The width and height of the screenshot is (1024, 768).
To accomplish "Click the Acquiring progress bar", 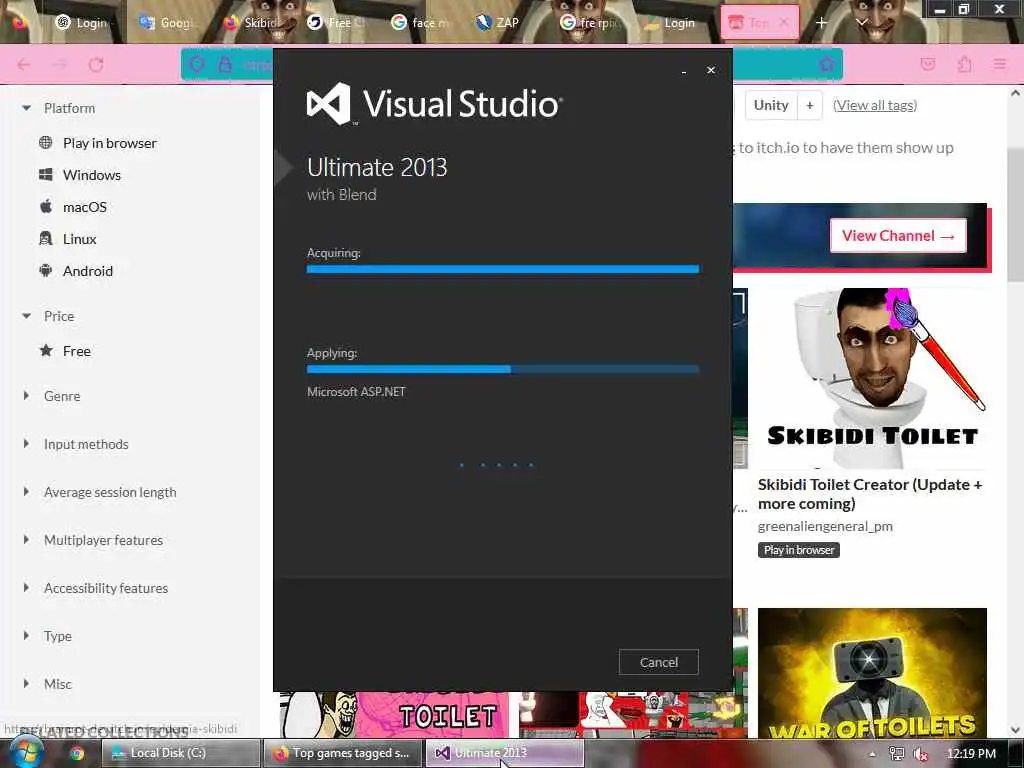I will click(x=503, y=269).
